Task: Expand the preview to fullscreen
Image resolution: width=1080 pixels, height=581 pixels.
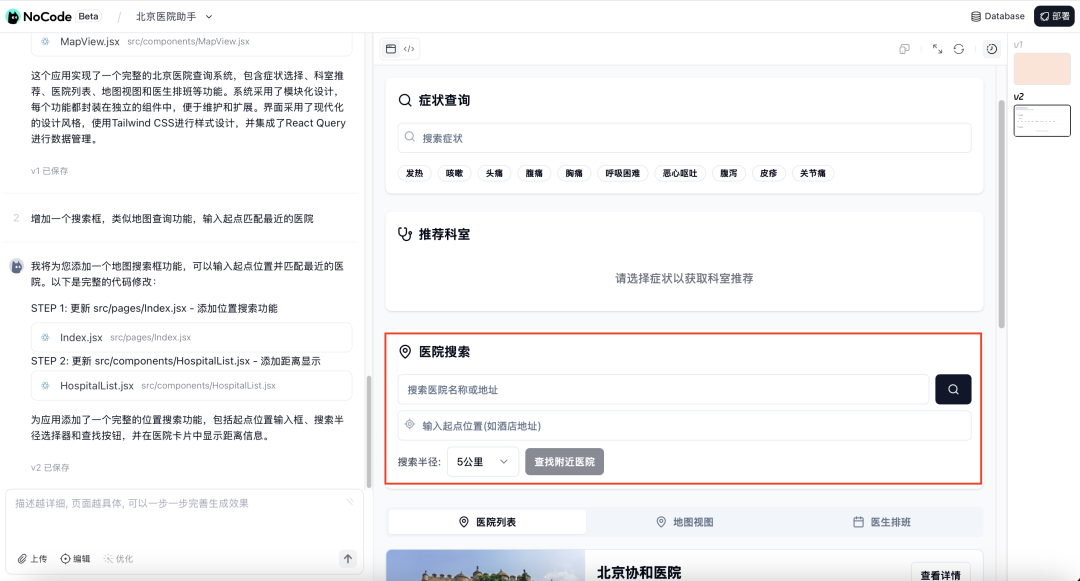Action: point(936,47)
